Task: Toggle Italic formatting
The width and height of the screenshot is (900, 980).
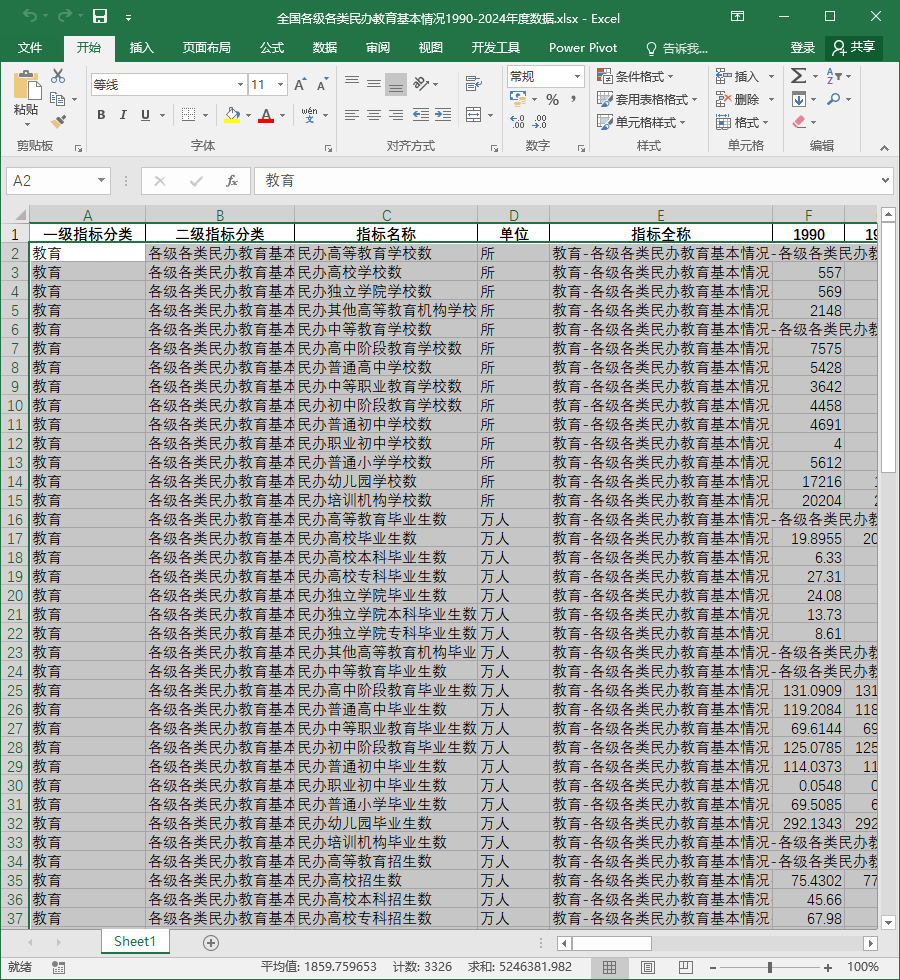Action: pyautogui.click(x=123, y=115)
